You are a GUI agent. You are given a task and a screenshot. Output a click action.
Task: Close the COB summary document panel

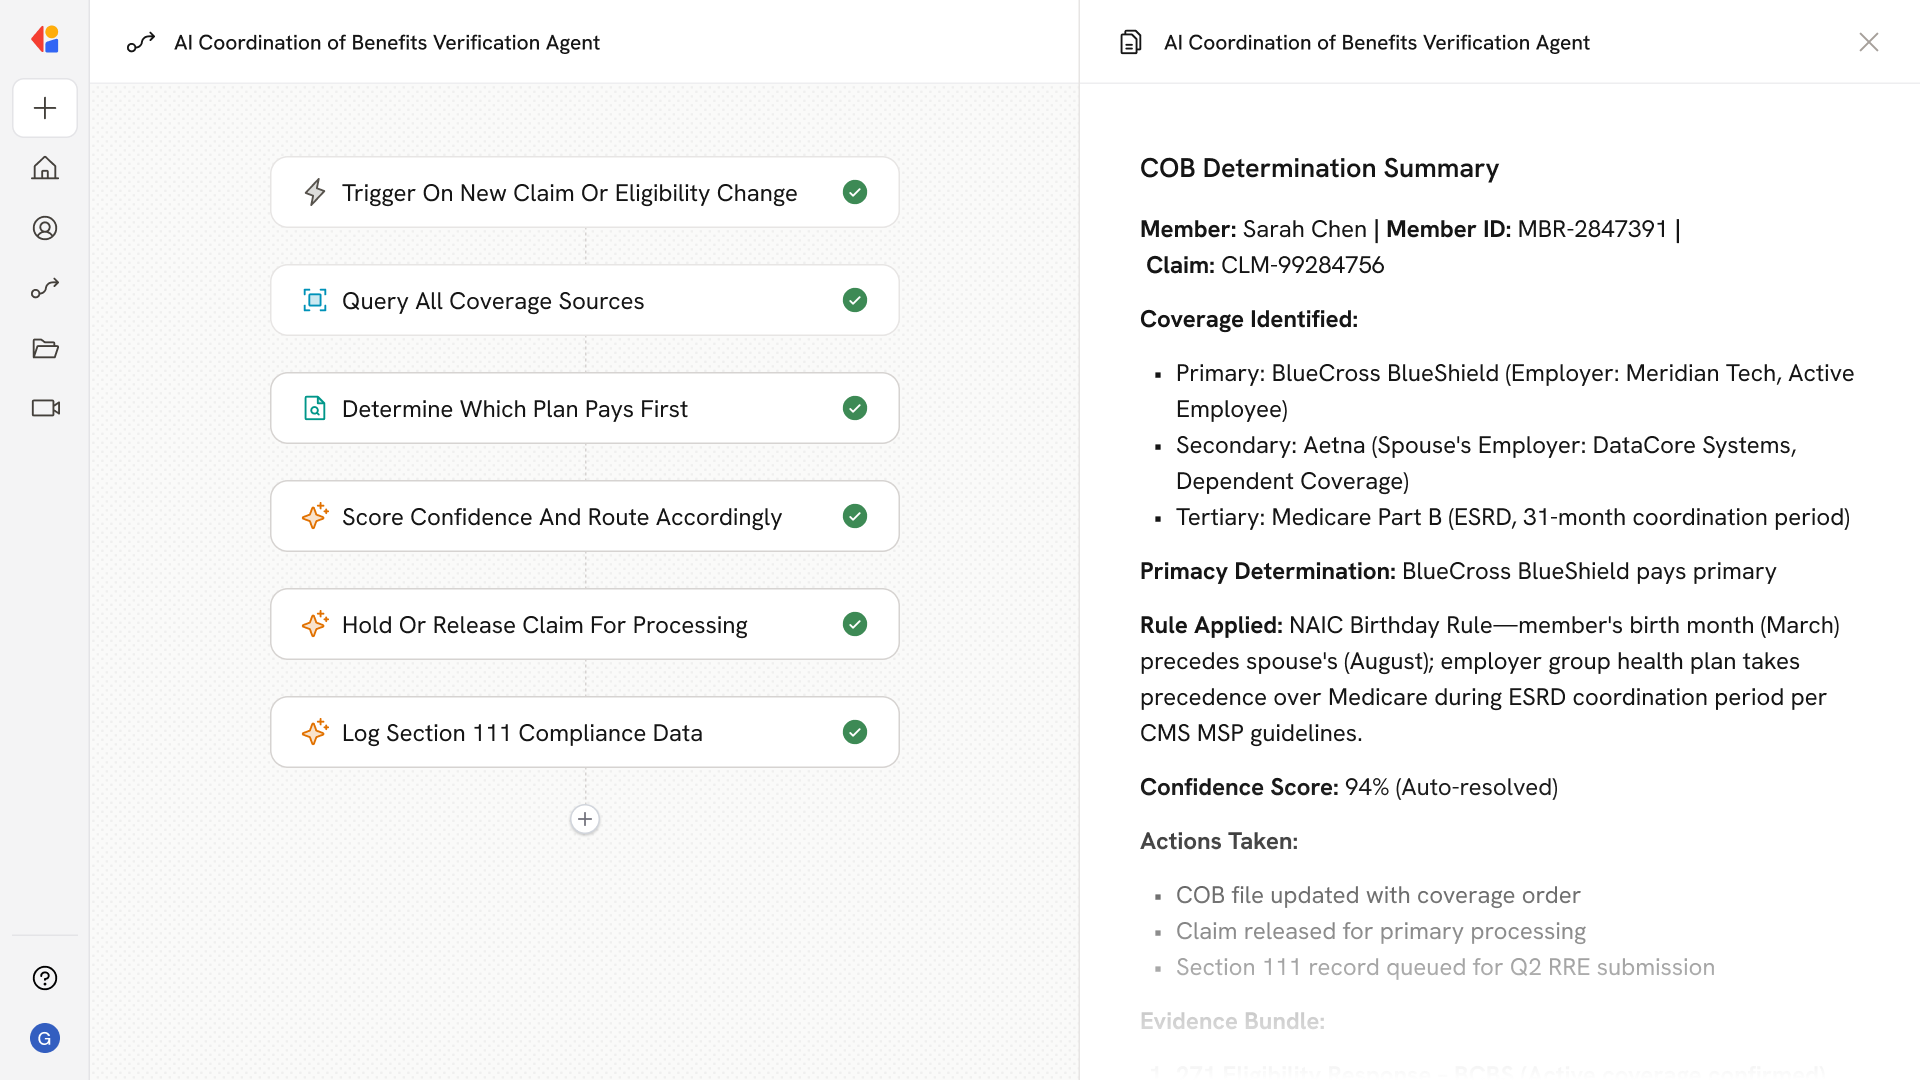tap(1868, 42)
